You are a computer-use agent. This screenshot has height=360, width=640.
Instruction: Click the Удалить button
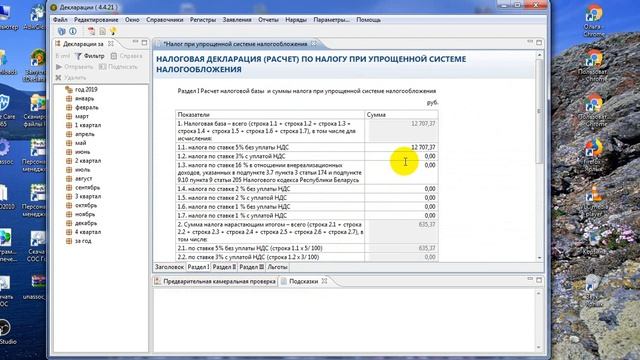tap(71, 78)
